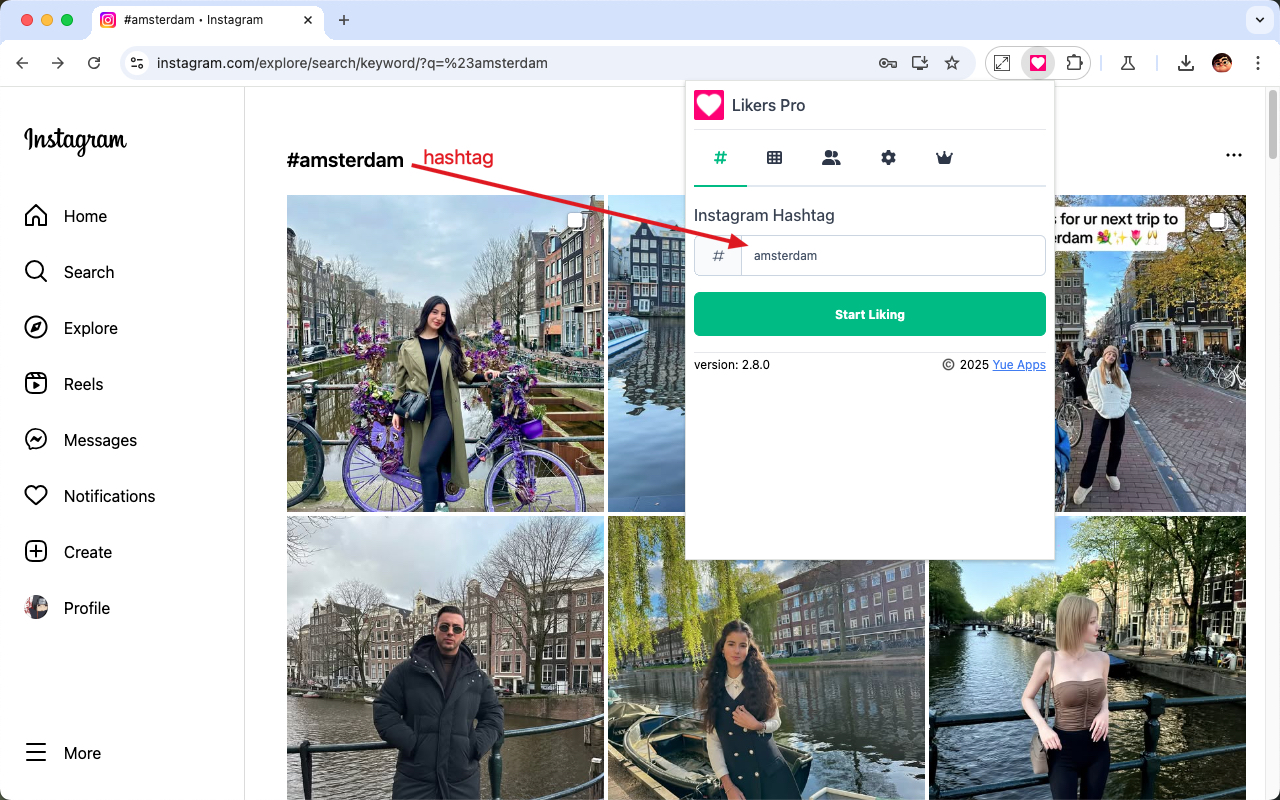
Task: Open Likers Pro settings via gear icon
Action: pos(888,157)
